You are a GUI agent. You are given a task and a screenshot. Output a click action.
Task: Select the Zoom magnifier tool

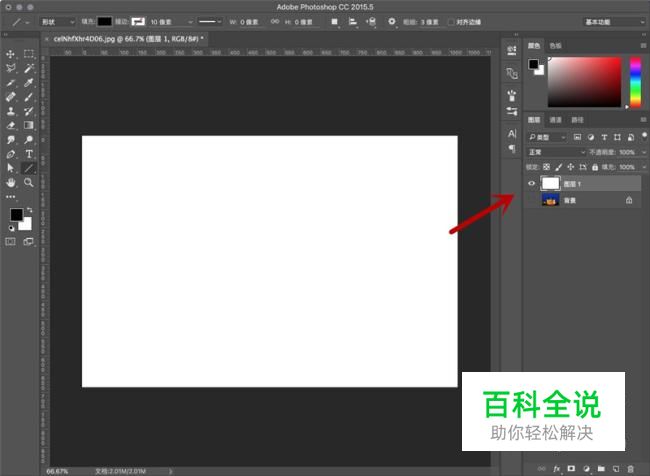(x=29, y=182)
